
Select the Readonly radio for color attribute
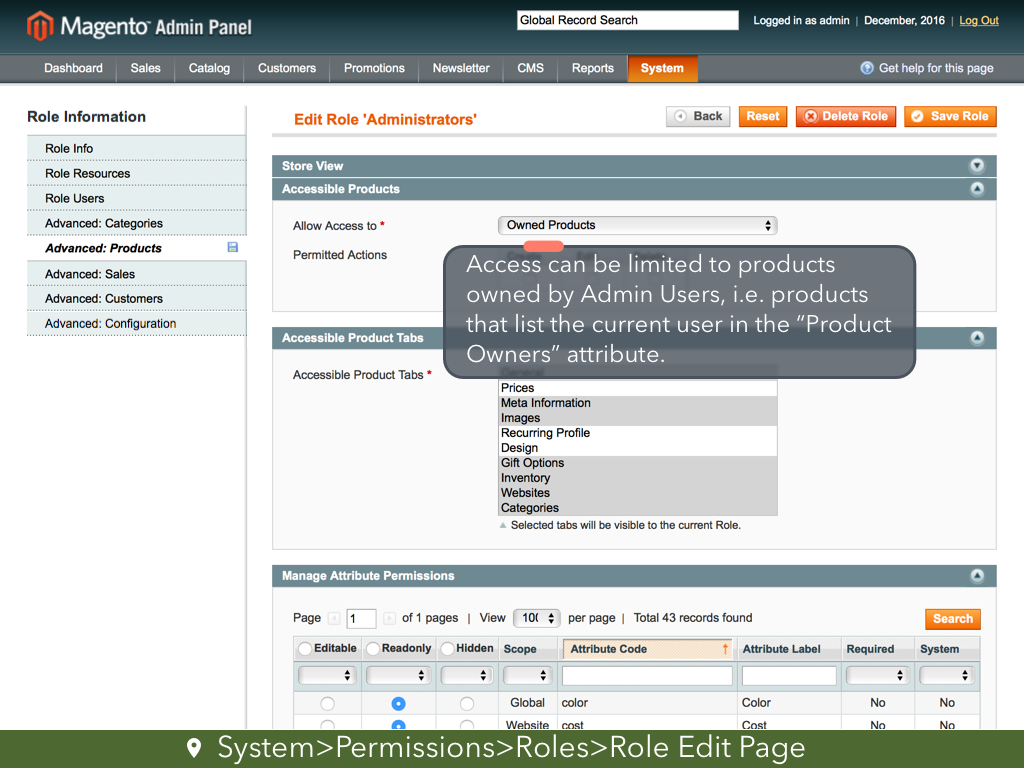399,704
